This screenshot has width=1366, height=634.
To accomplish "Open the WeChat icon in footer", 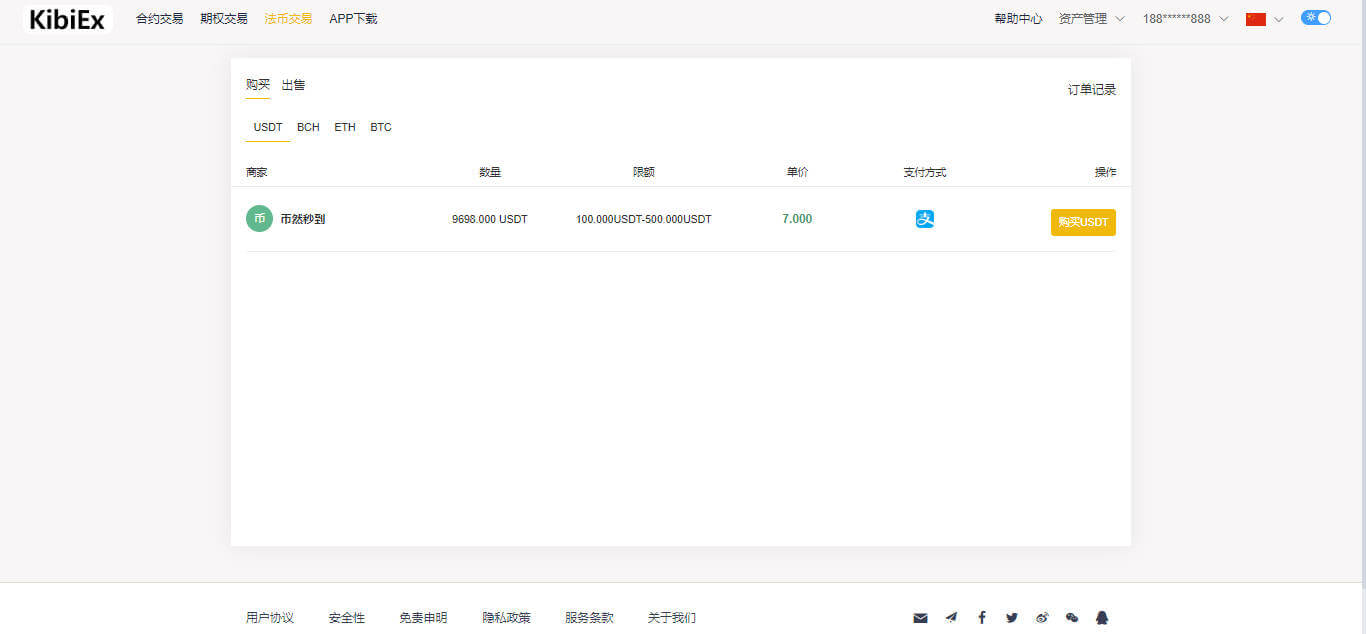I will 1072,618.
